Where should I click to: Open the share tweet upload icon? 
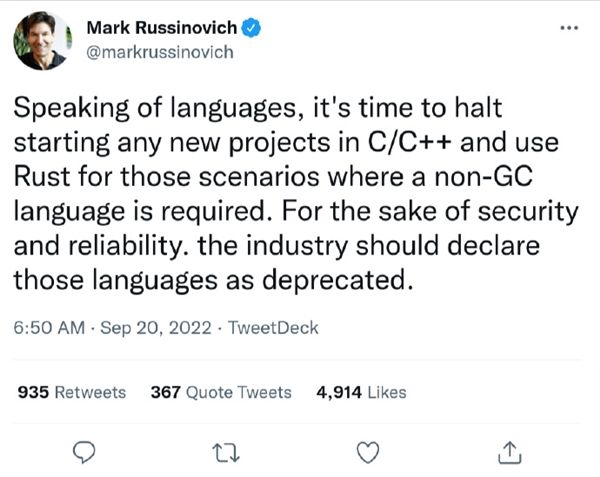coord(510,452)
